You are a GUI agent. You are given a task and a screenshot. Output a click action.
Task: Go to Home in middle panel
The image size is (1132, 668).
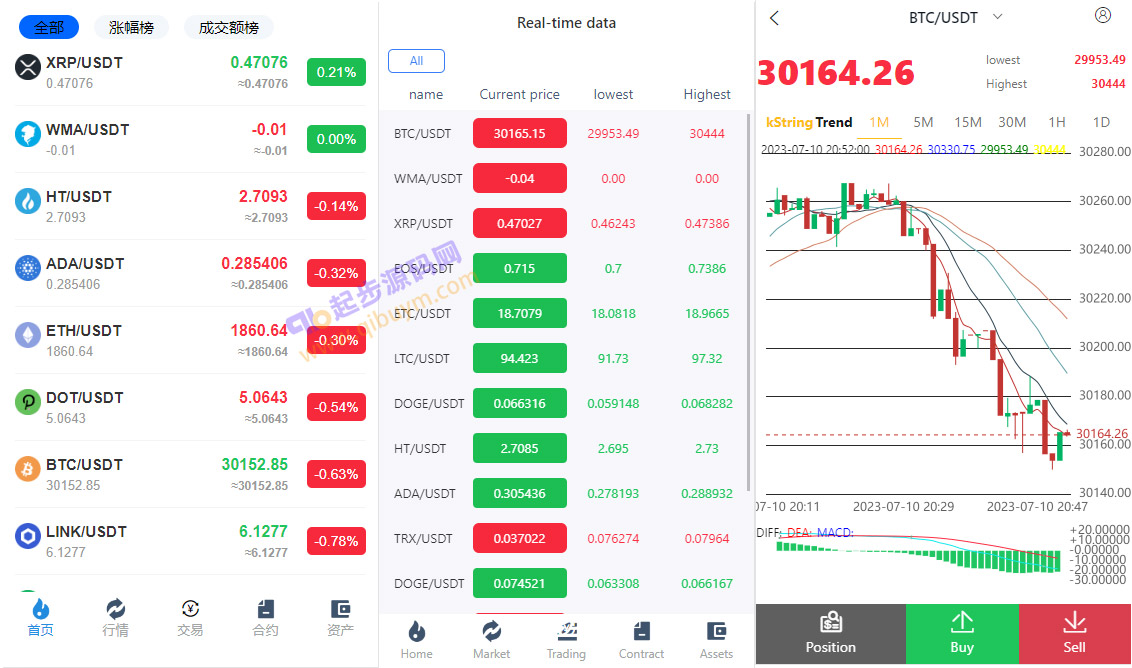pyautogui.click(x=417, y=639)
